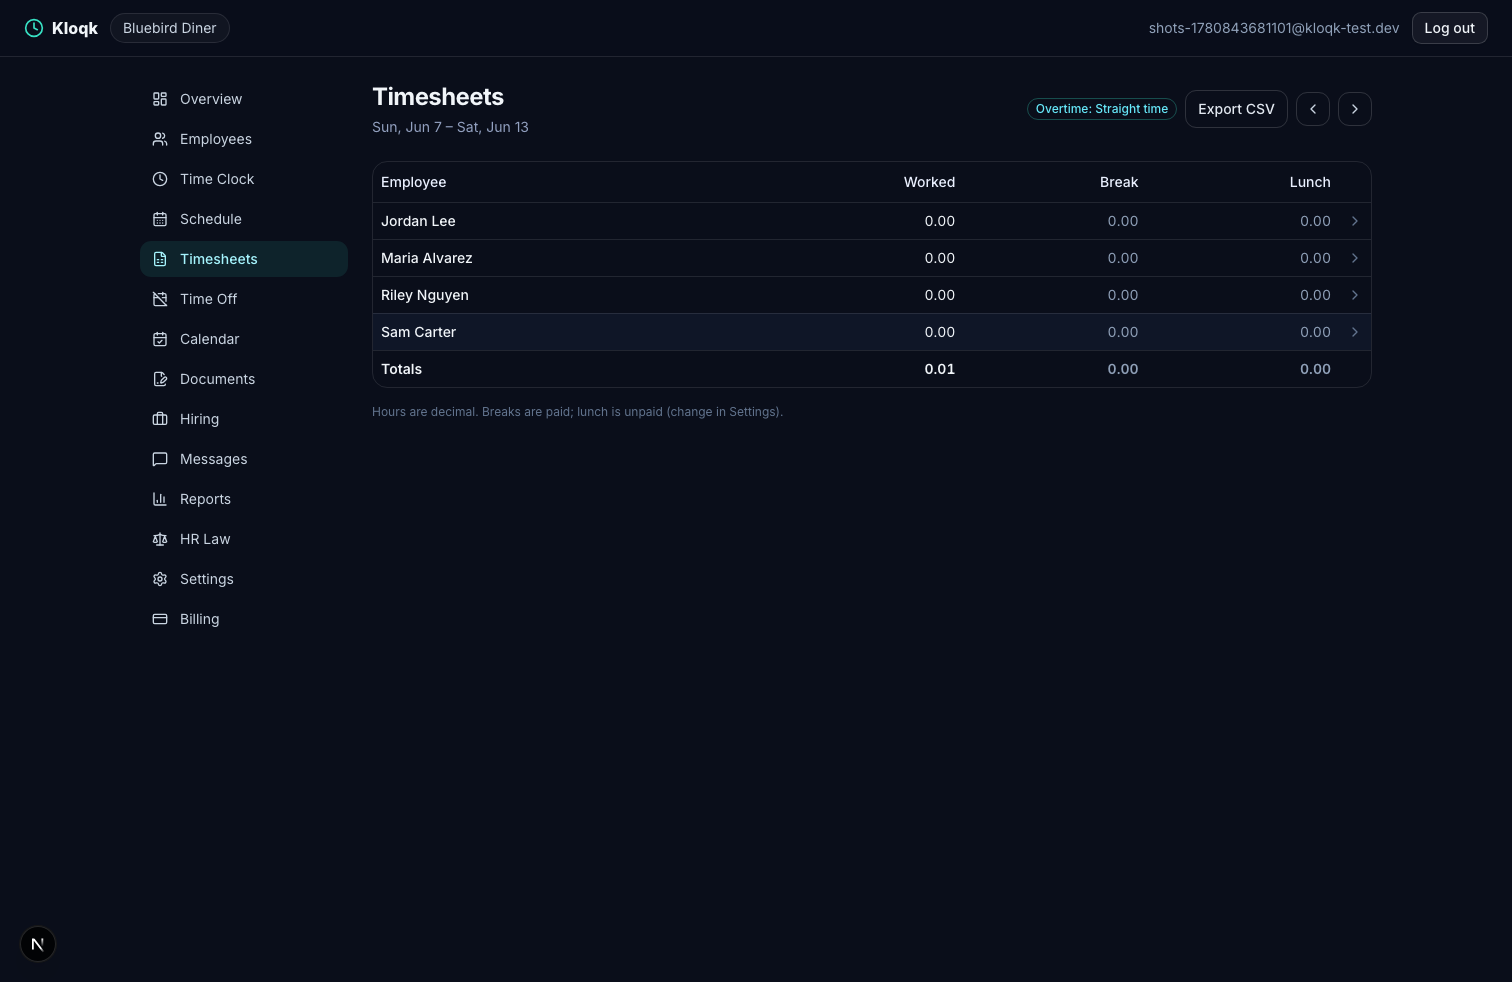The image size is (1512, 982).
Task: Click the Break column header
Action: (x=1119, y=182)
